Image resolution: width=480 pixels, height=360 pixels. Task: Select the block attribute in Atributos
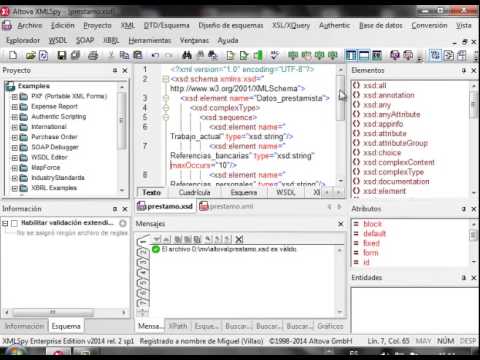coord(372,224)
